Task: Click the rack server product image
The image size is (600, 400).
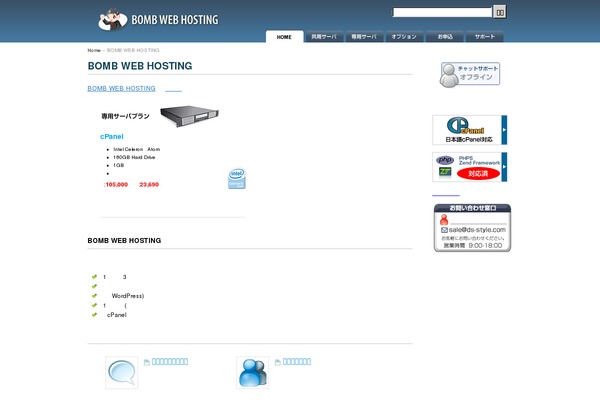Action: [189, 116]
